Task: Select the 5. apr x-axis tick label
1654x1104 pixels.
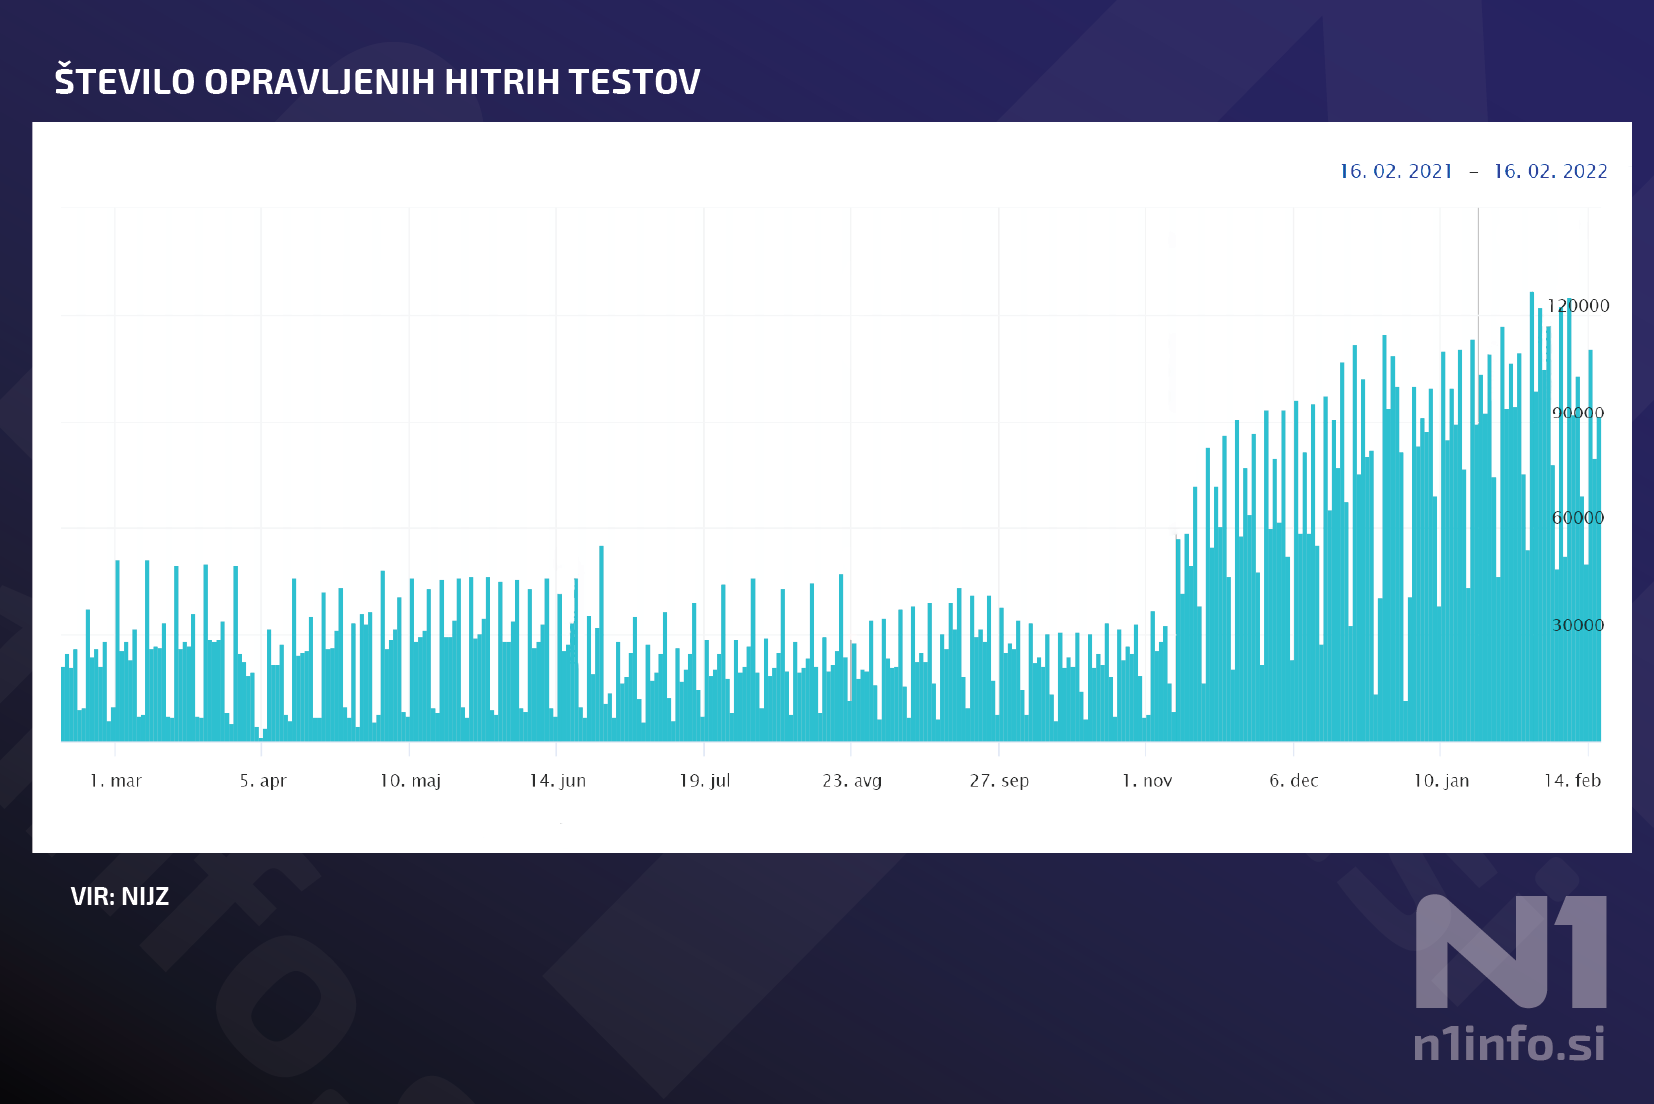Action: tap(263, 781)
